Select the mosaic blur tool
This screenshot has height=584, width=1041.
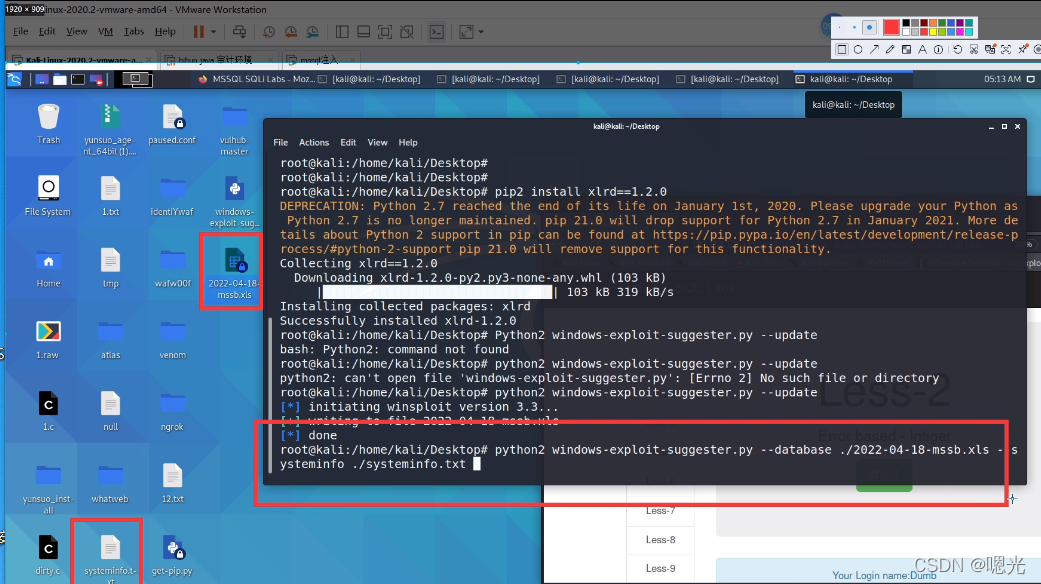(906, 49)
